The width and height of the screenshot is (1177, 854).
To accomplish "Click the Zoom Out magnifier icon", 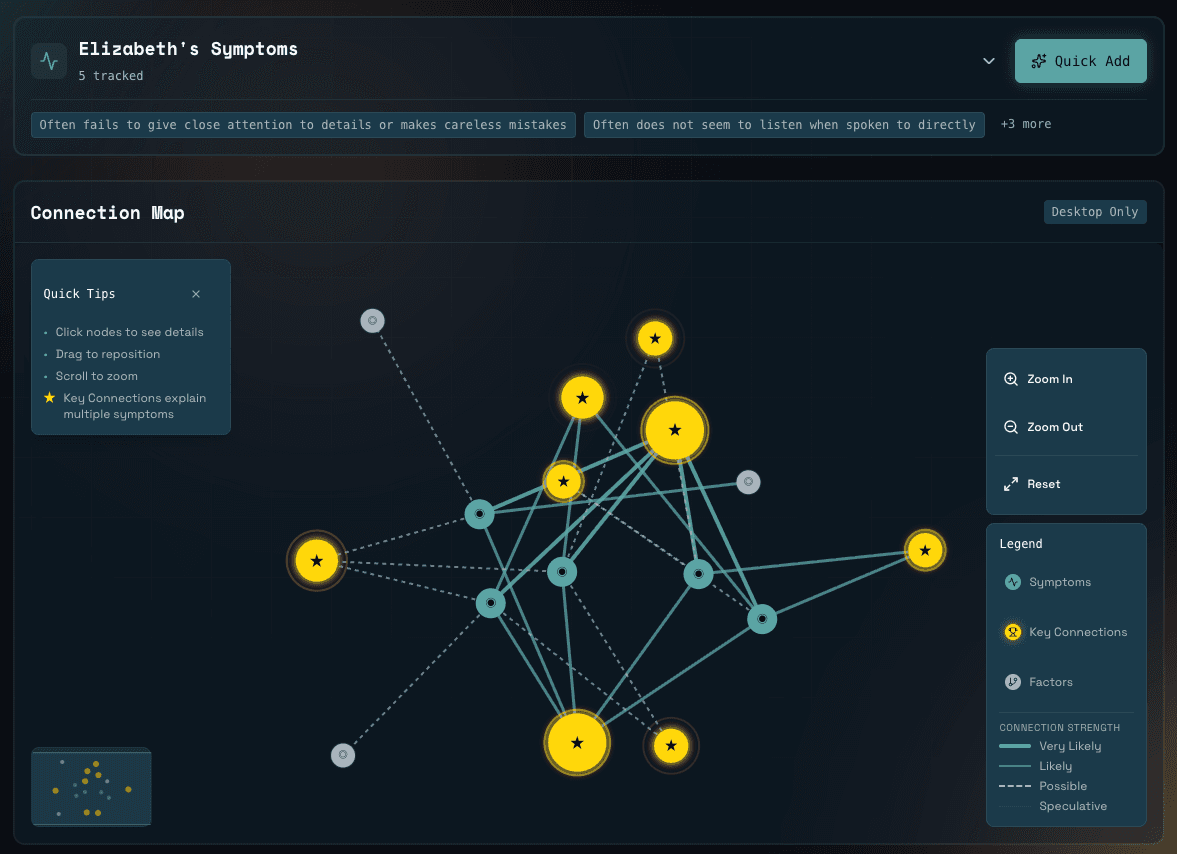I will point(1010,427).
